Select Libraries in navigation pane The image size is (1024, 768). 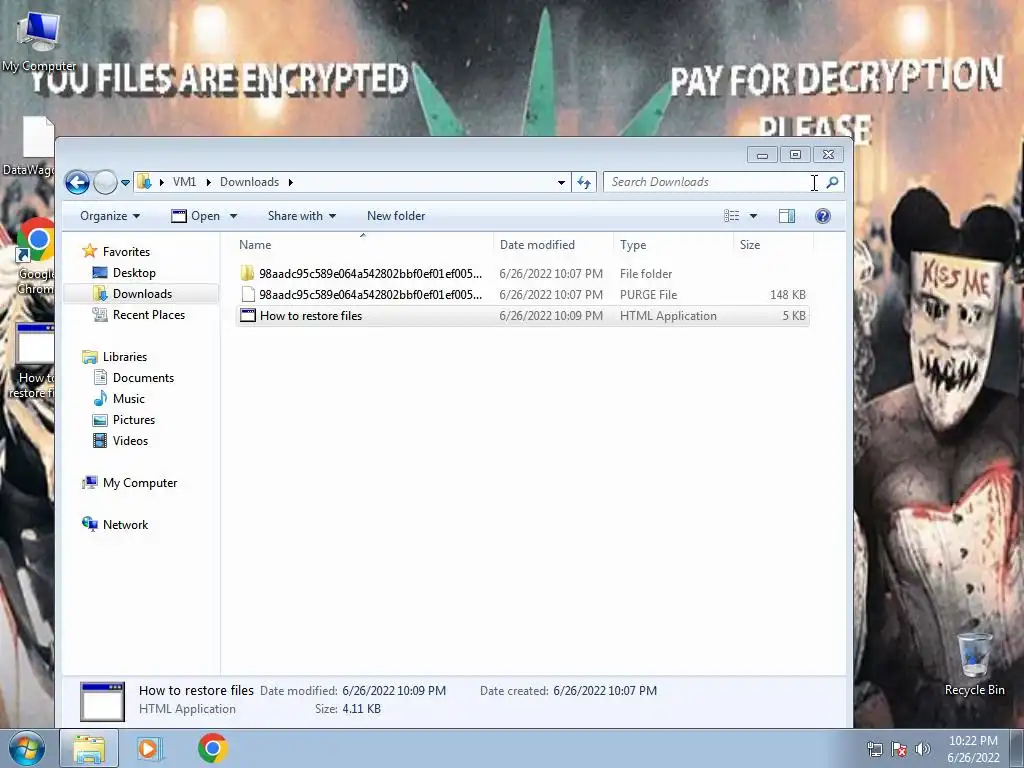125,357
